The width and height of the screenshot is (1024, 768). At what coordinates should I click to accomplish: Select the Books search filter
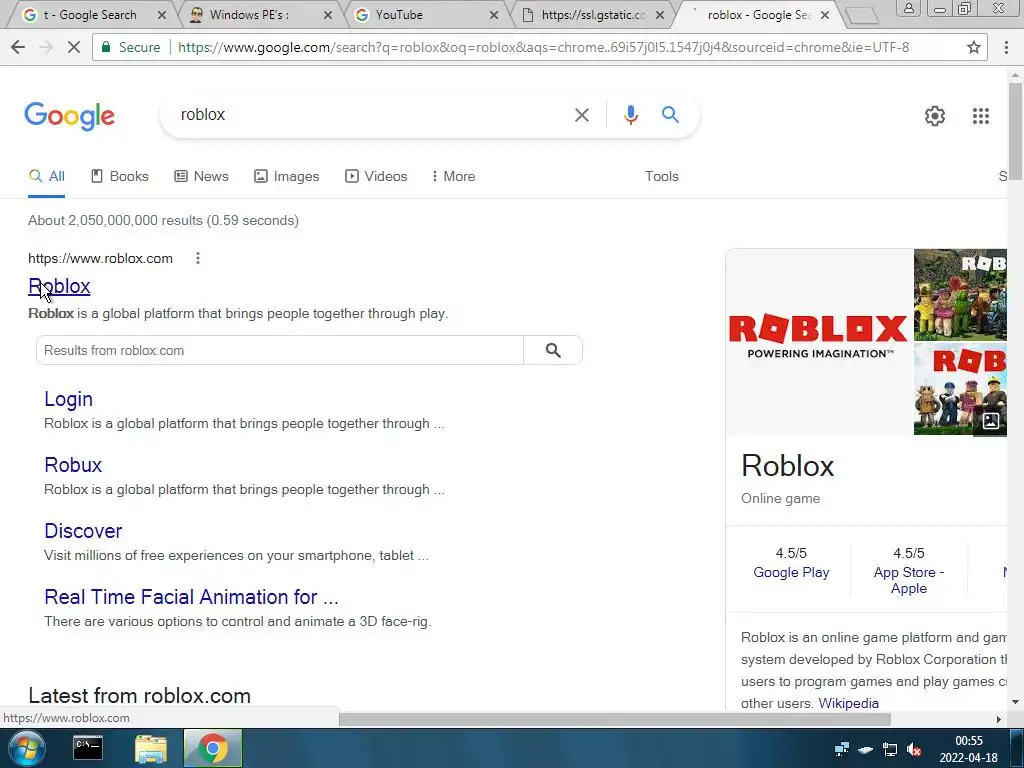point(120,176)
